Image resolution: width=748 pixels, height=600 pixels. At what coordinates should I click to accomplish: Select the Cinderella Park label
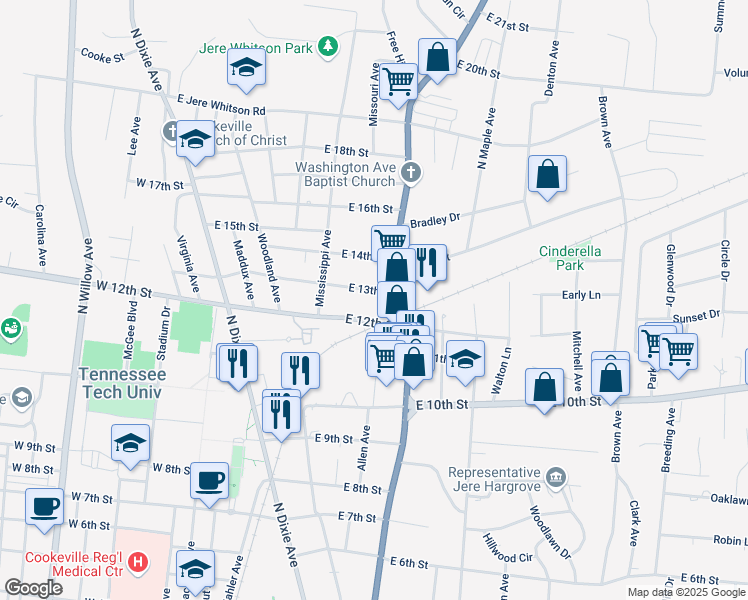point(570,258)
